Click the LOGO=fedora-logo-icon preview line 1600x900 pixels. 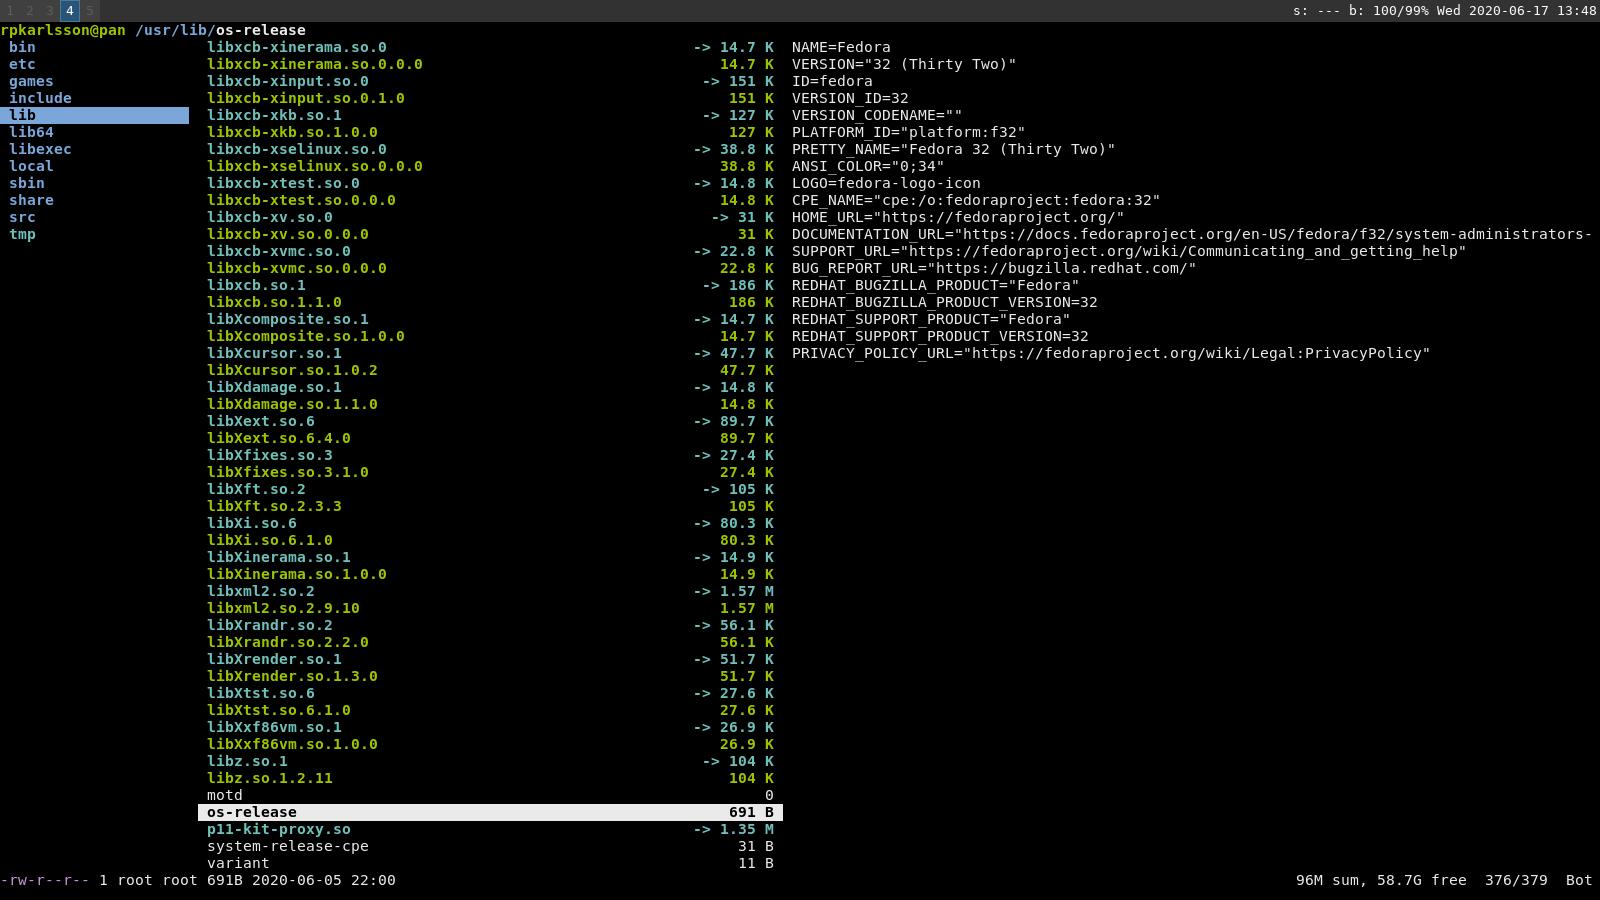[x=886, y=183]
